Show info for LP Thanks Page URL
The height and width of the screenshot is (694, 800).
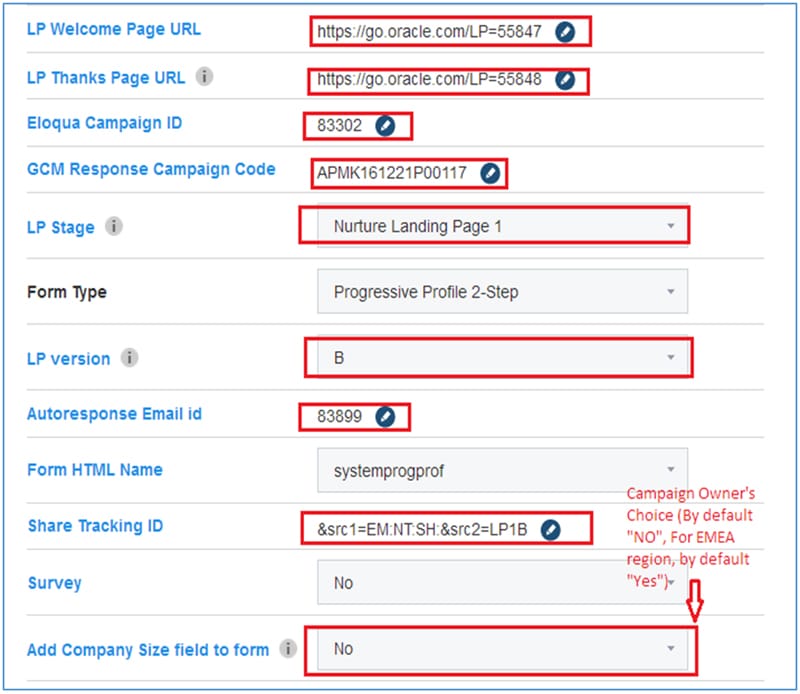click(205, 77)
